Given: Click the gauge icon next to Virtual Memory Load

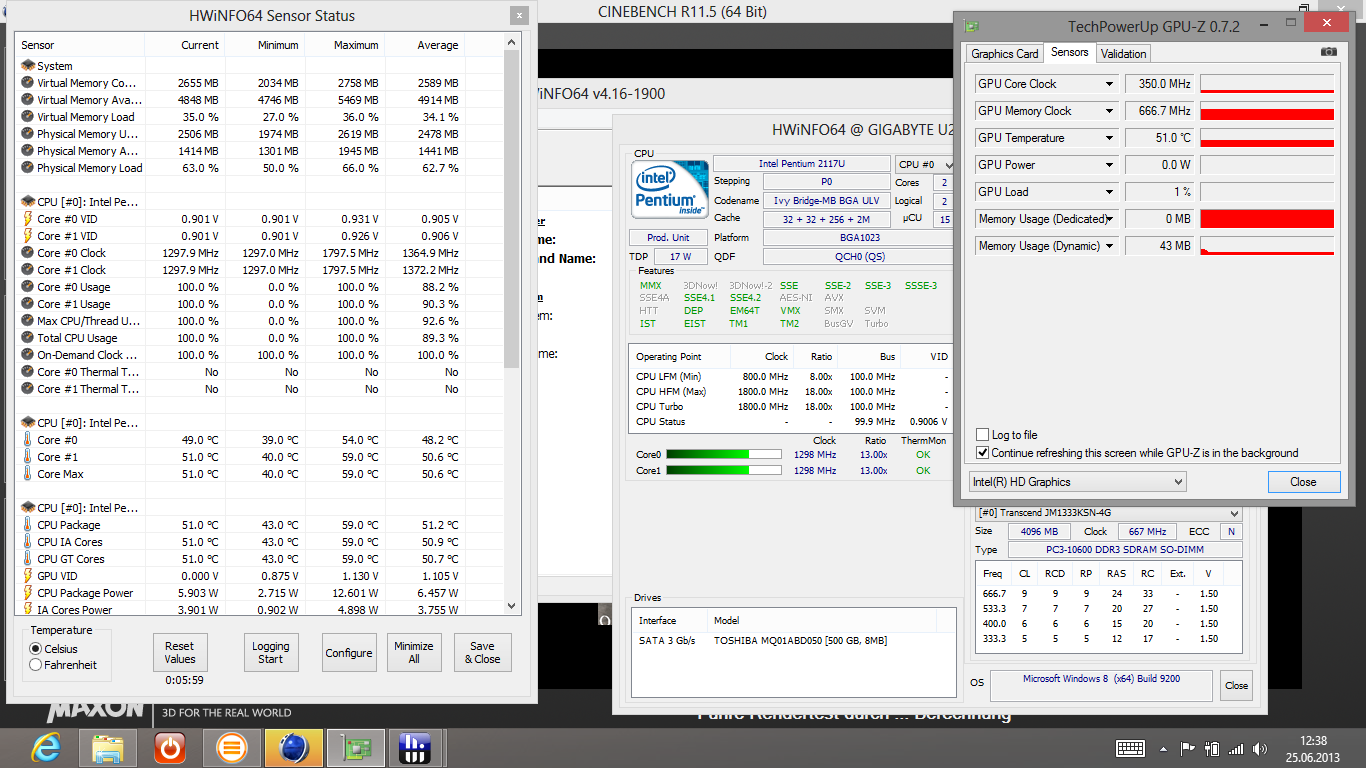Looking at the screenshot, I should click(28, 117).
